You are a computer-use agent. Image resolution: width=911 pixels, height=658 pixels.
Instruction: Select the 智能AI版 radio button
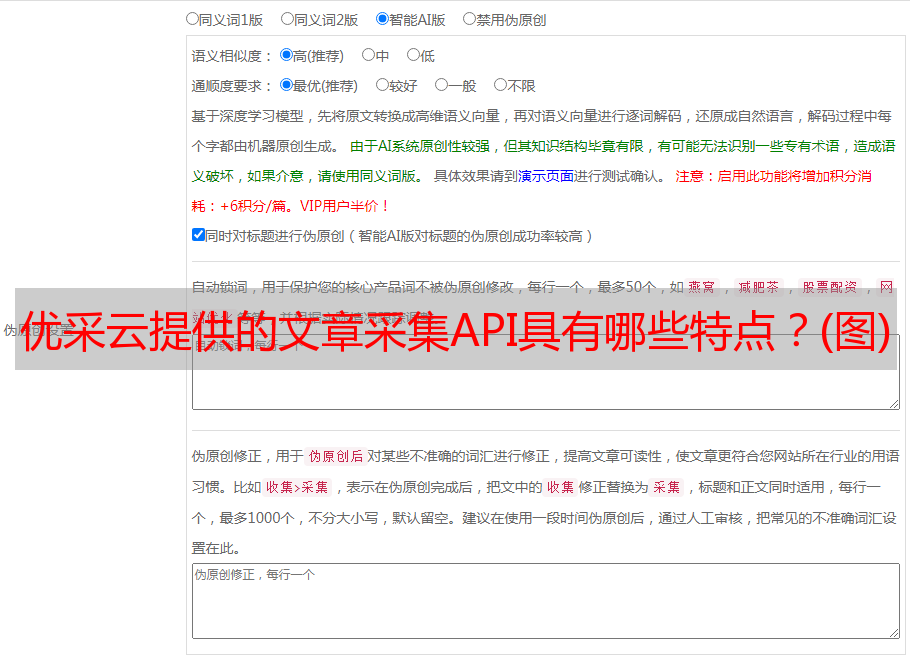[382, 18]
